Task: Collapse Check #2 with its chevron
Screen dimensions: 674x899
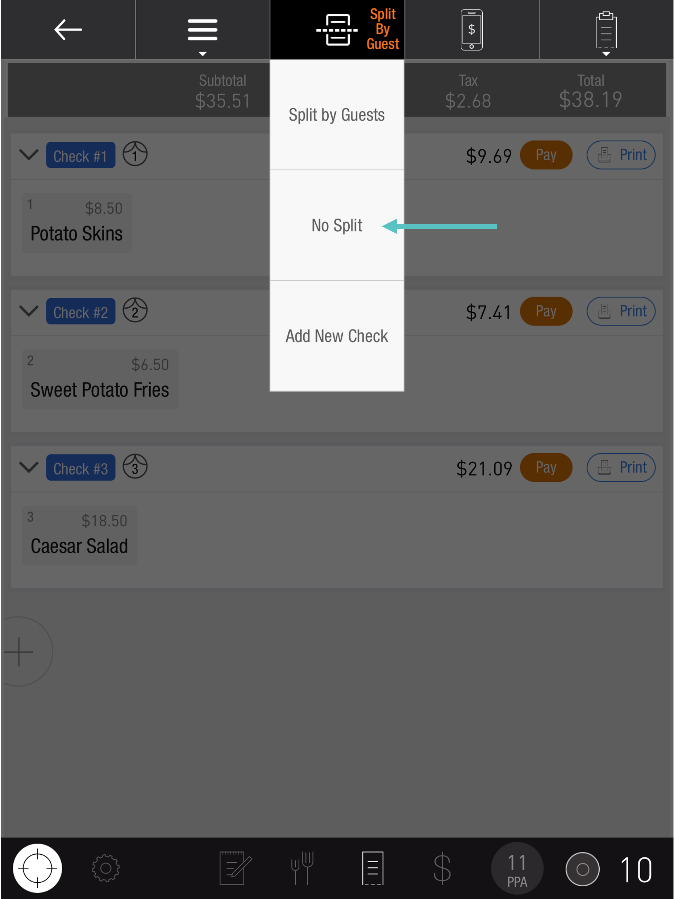Action: pos(29,311)
